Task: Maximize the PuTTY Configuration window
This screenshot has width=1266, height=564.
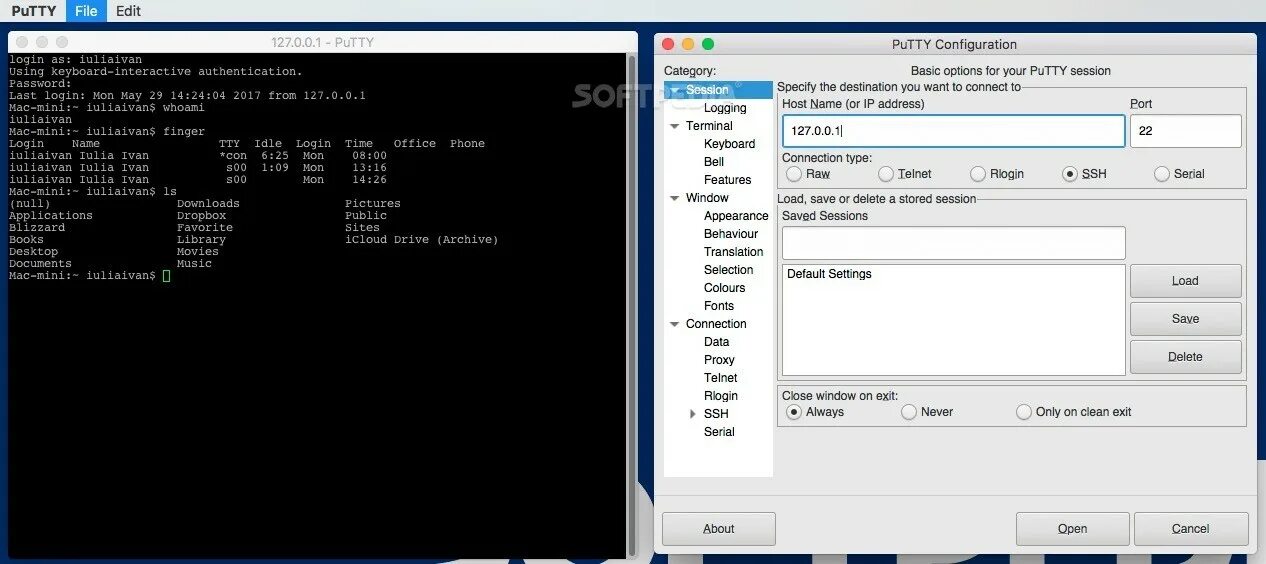Action: coord(708,44)
